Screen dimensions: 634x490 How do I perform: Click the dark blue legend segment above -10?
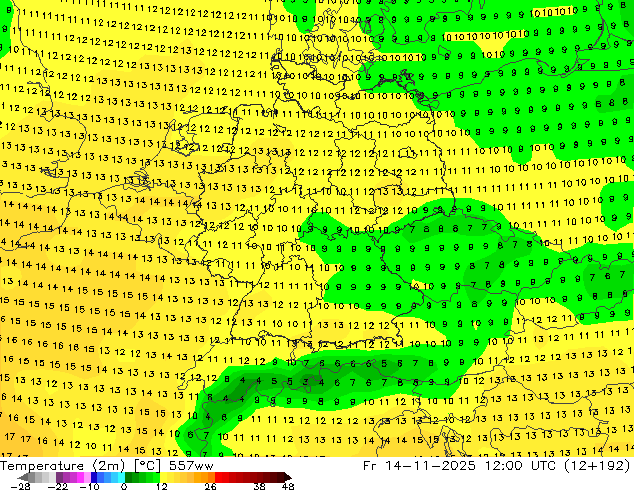coord(94,477)
